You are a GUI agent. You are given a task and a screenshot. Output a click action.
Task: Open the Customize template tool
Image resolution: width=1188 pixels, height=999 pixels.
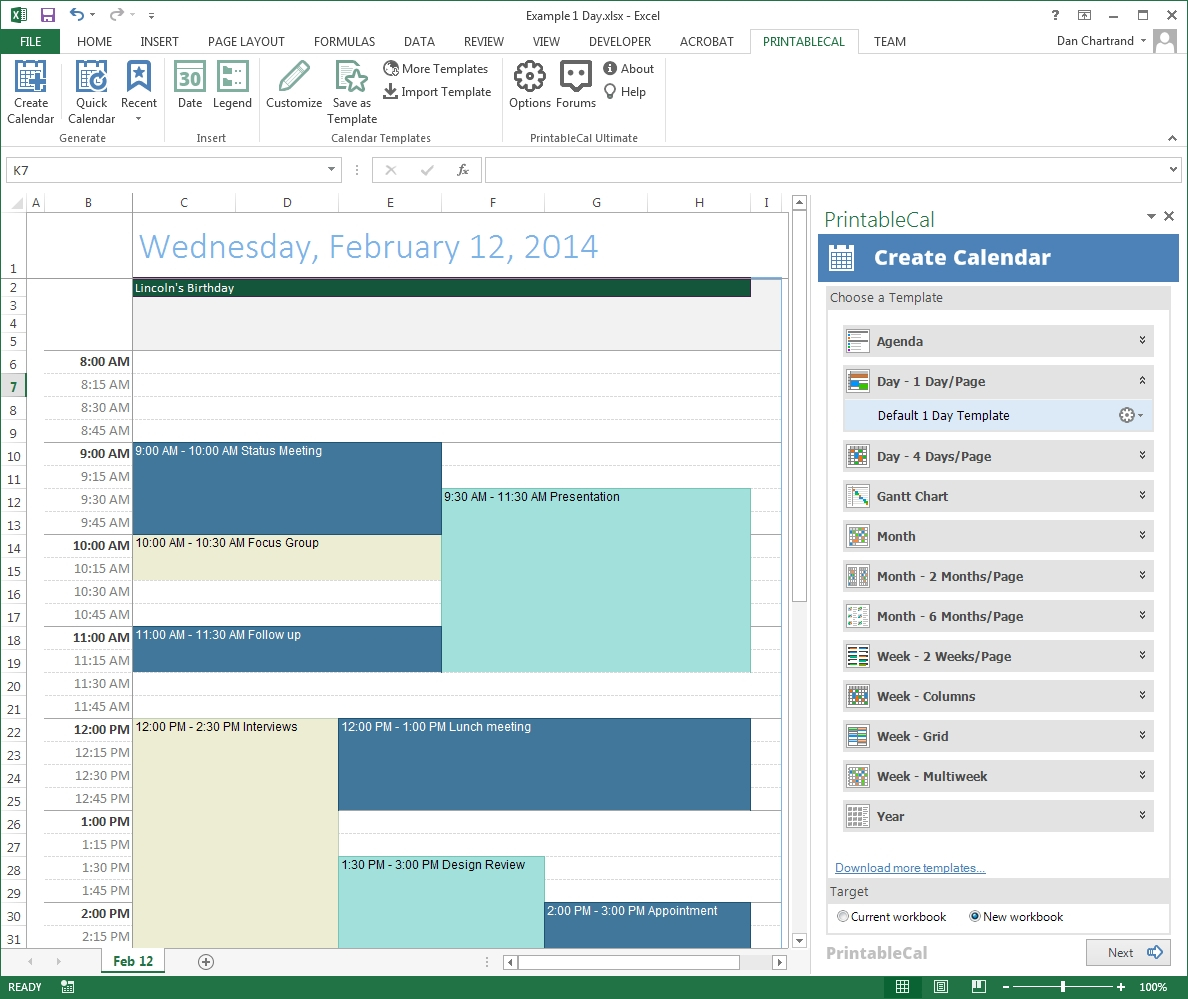[294, 85]
